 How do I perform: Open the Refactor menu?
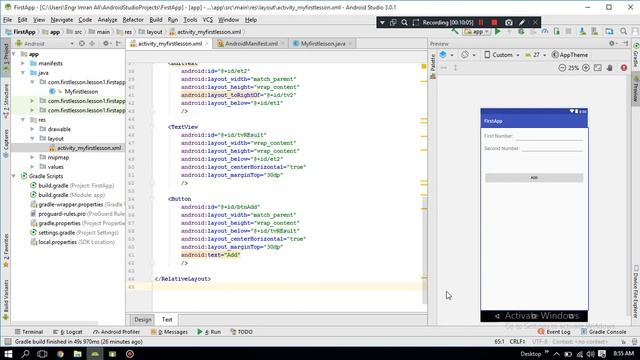(133, 20)
